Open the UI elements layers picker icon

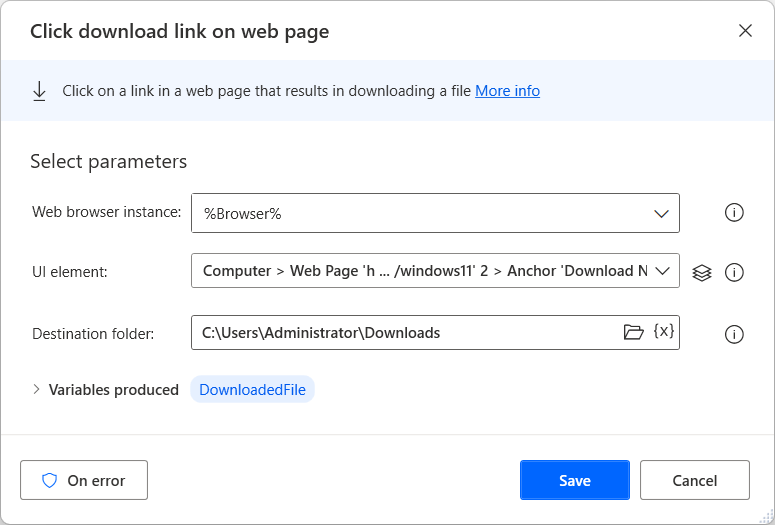pyautogui.click(x=702, y=272)
